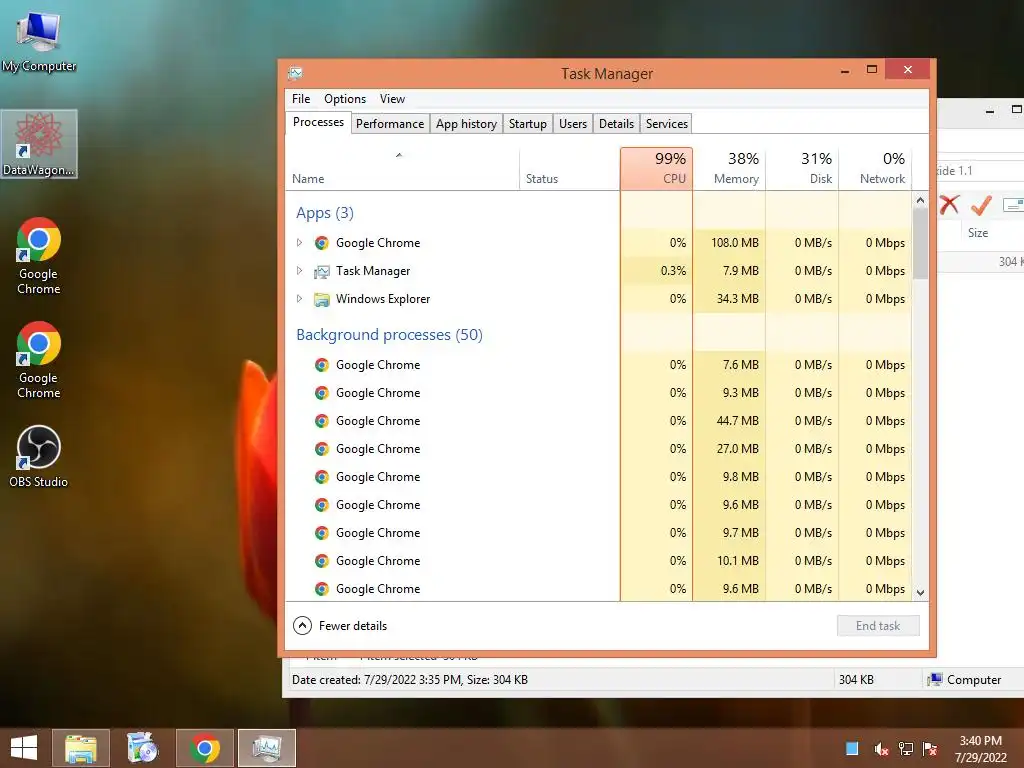Open the network tray icon
Viewport: 1024px width, 768px height.
(x=906, y=749)
